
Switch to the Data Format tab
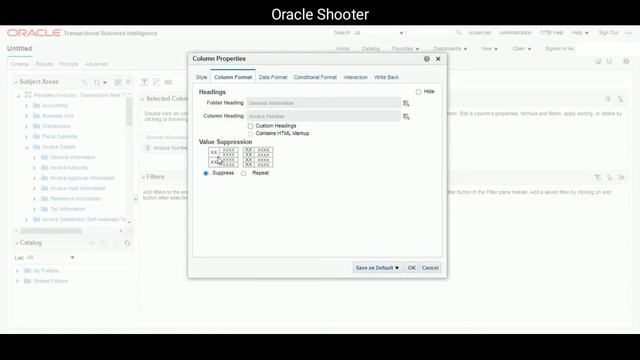click(x=273, y=77)
